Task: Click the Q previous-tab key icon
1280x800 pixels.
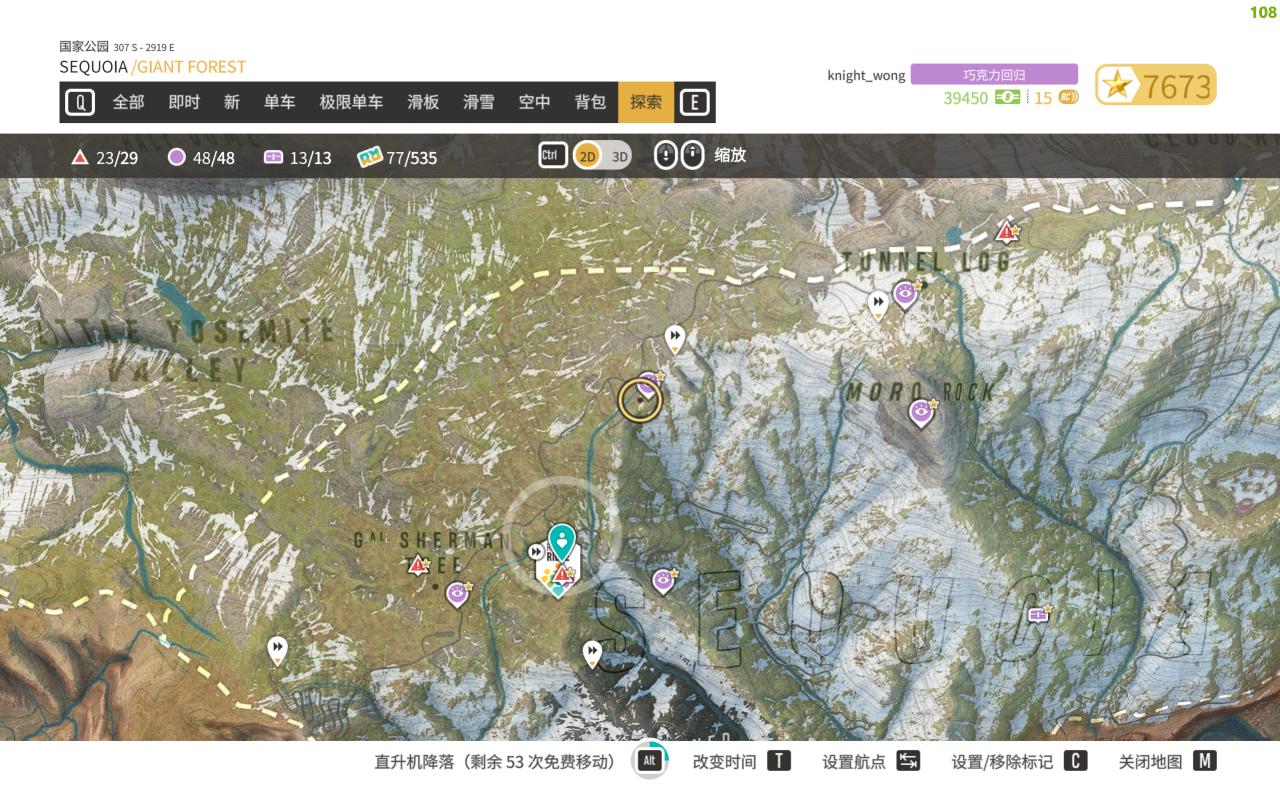Action: coord(79,102)
